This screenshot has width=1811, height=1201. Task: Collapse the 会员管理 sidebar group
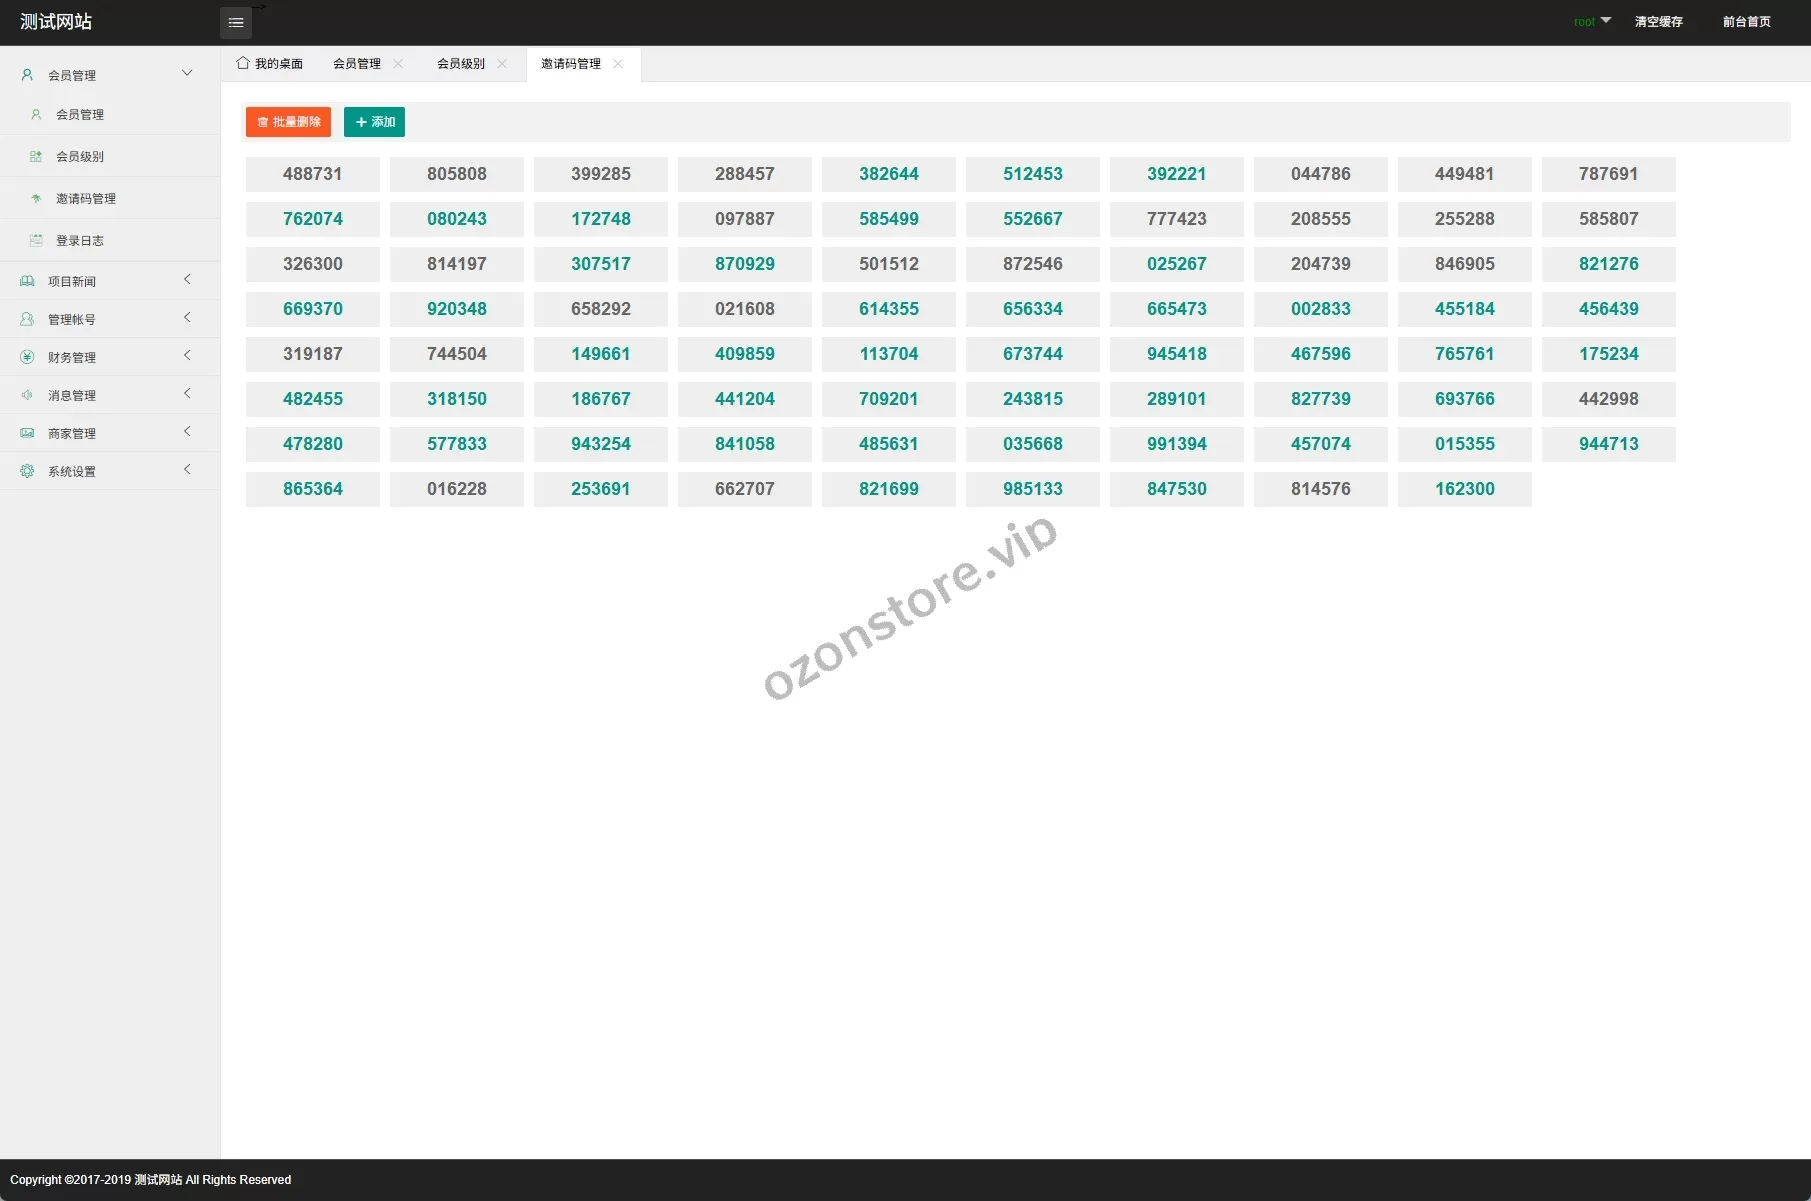pyautogui.click(x=187, y=73)
